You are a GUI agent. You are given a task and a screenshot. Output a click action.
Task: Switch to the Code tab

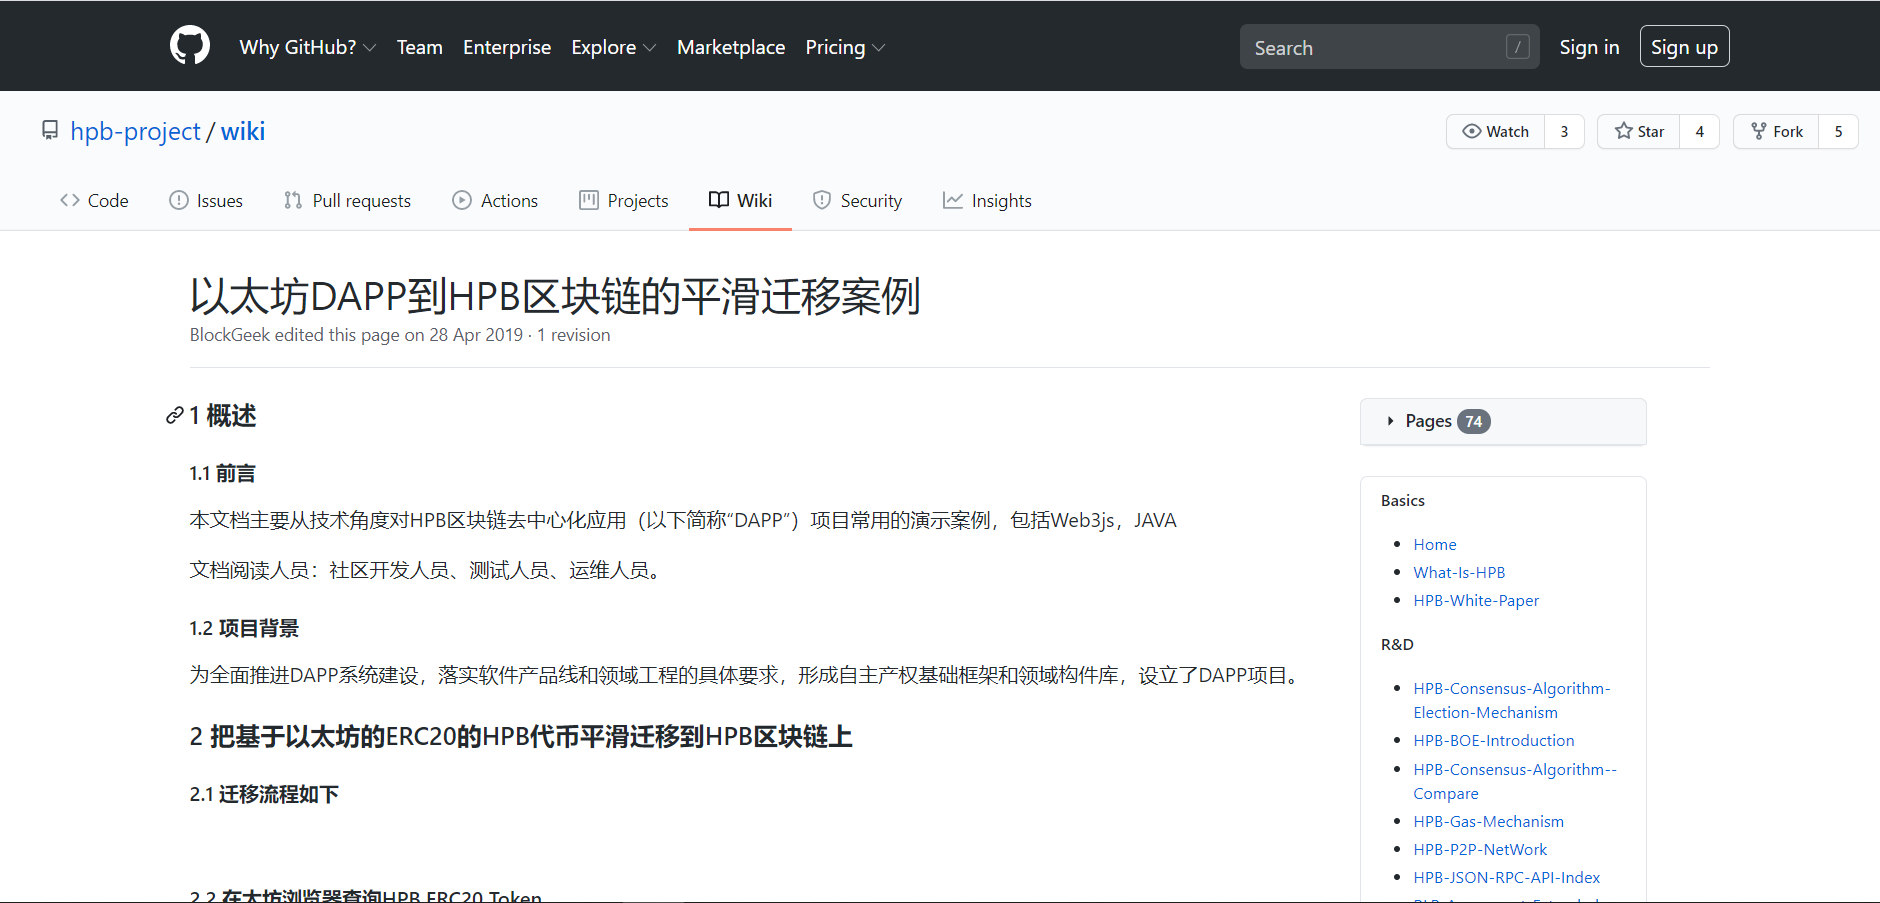(x=94, y=201)
